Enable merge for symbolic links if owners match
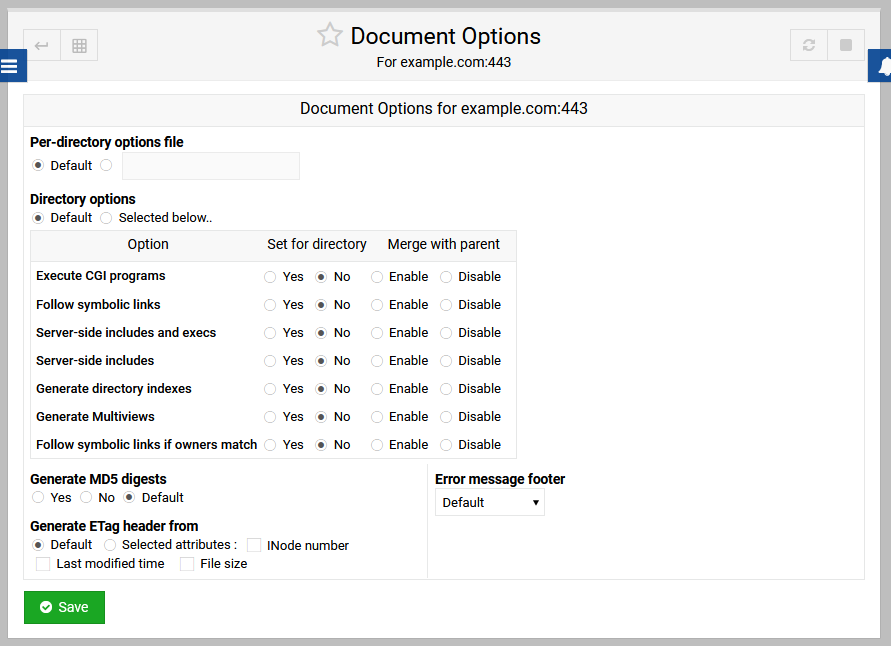This screenshot has height=646, width=891. click(377, 445)
